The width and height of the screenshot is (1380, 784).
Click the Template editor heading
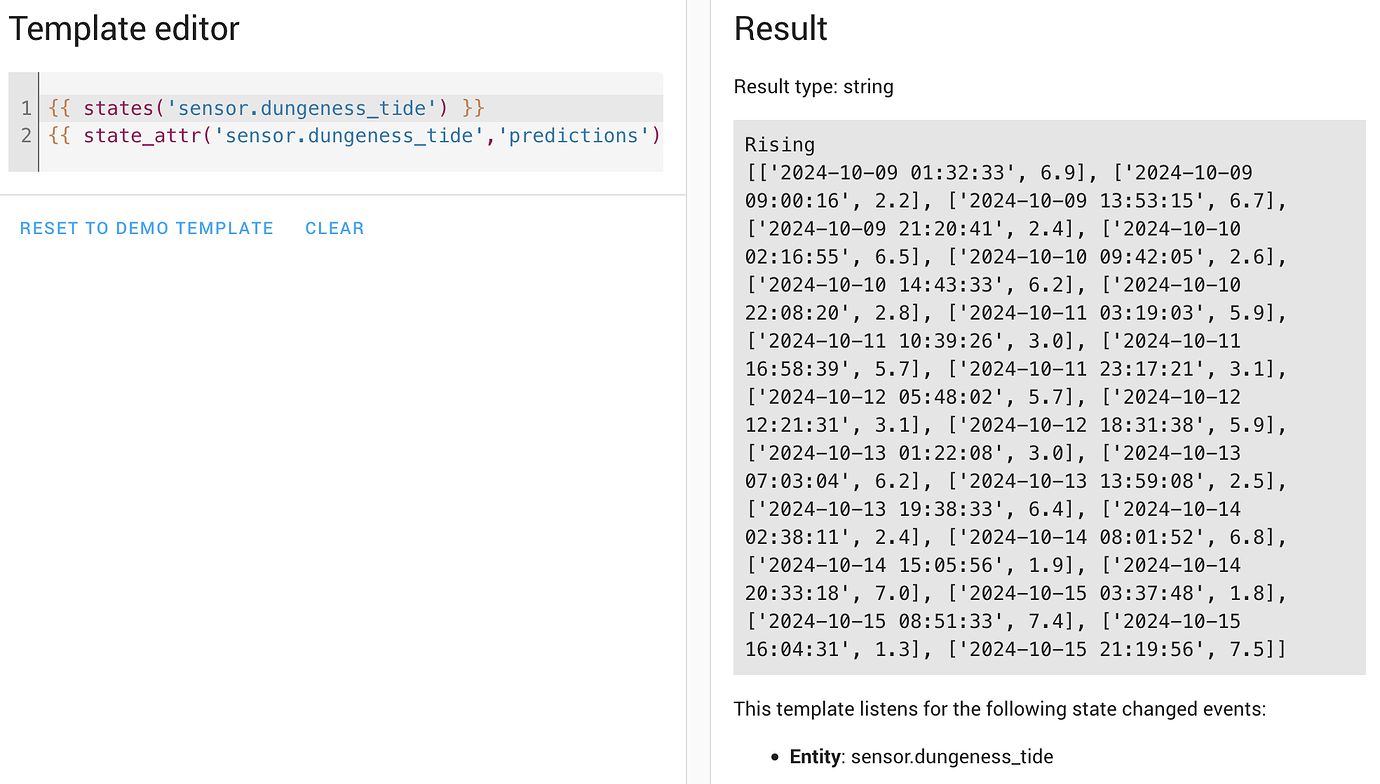(124, 29)
